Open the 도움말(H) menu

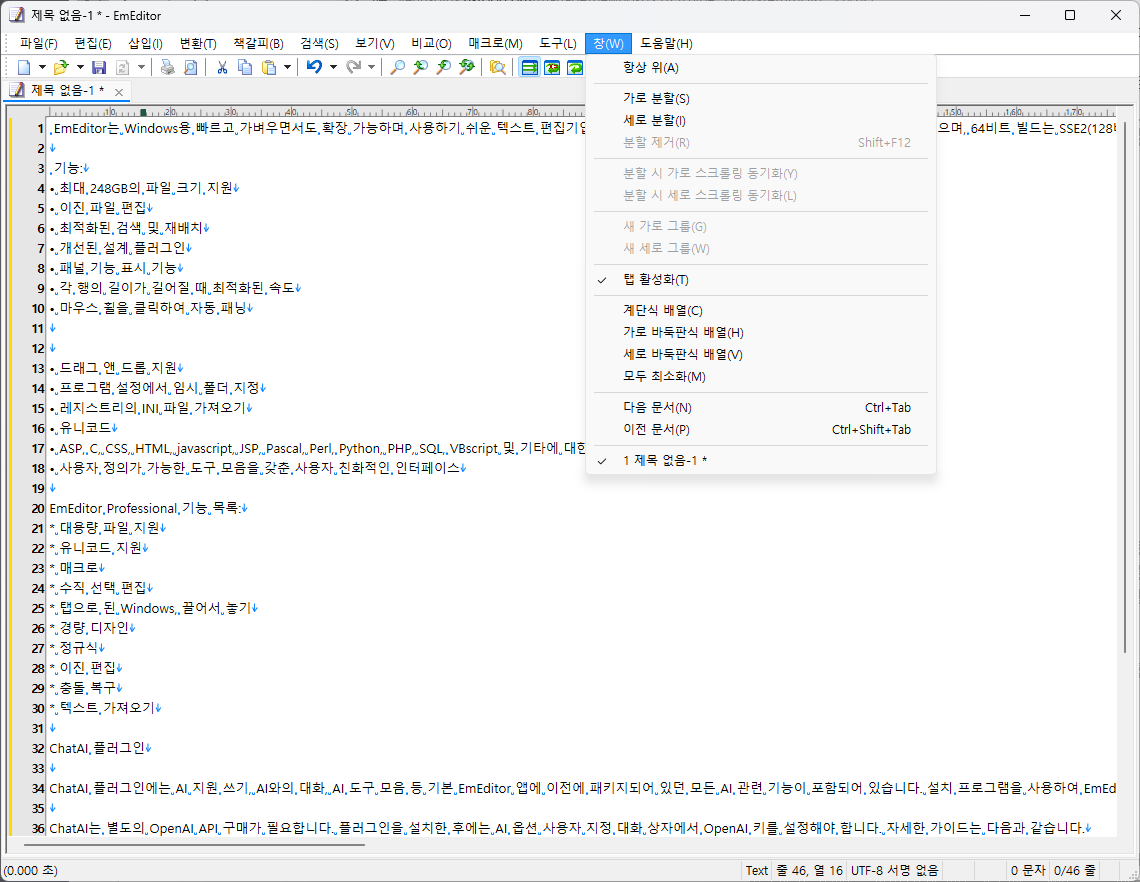coord(666,44)
